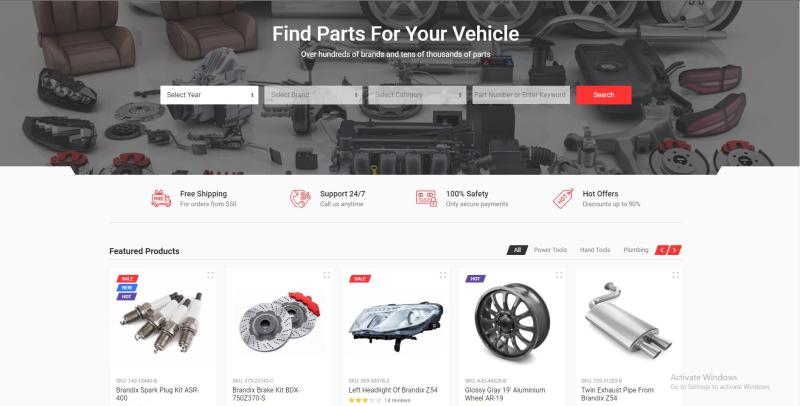Open quickview icon on Spark Plug Kit card
The height and width of the screenshot is (406, 800).
210,275
